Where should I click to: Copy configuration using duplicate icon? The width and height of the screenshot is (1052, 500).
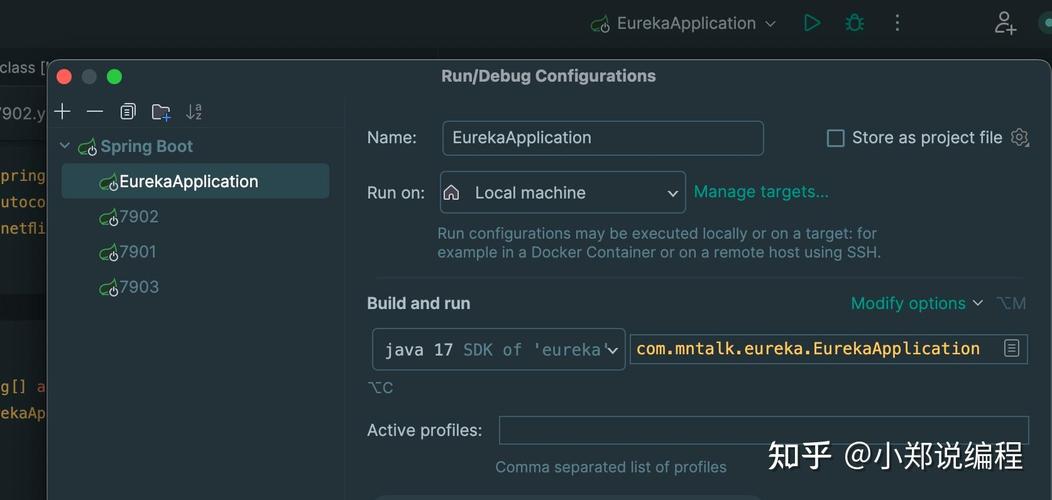(127, 111)
